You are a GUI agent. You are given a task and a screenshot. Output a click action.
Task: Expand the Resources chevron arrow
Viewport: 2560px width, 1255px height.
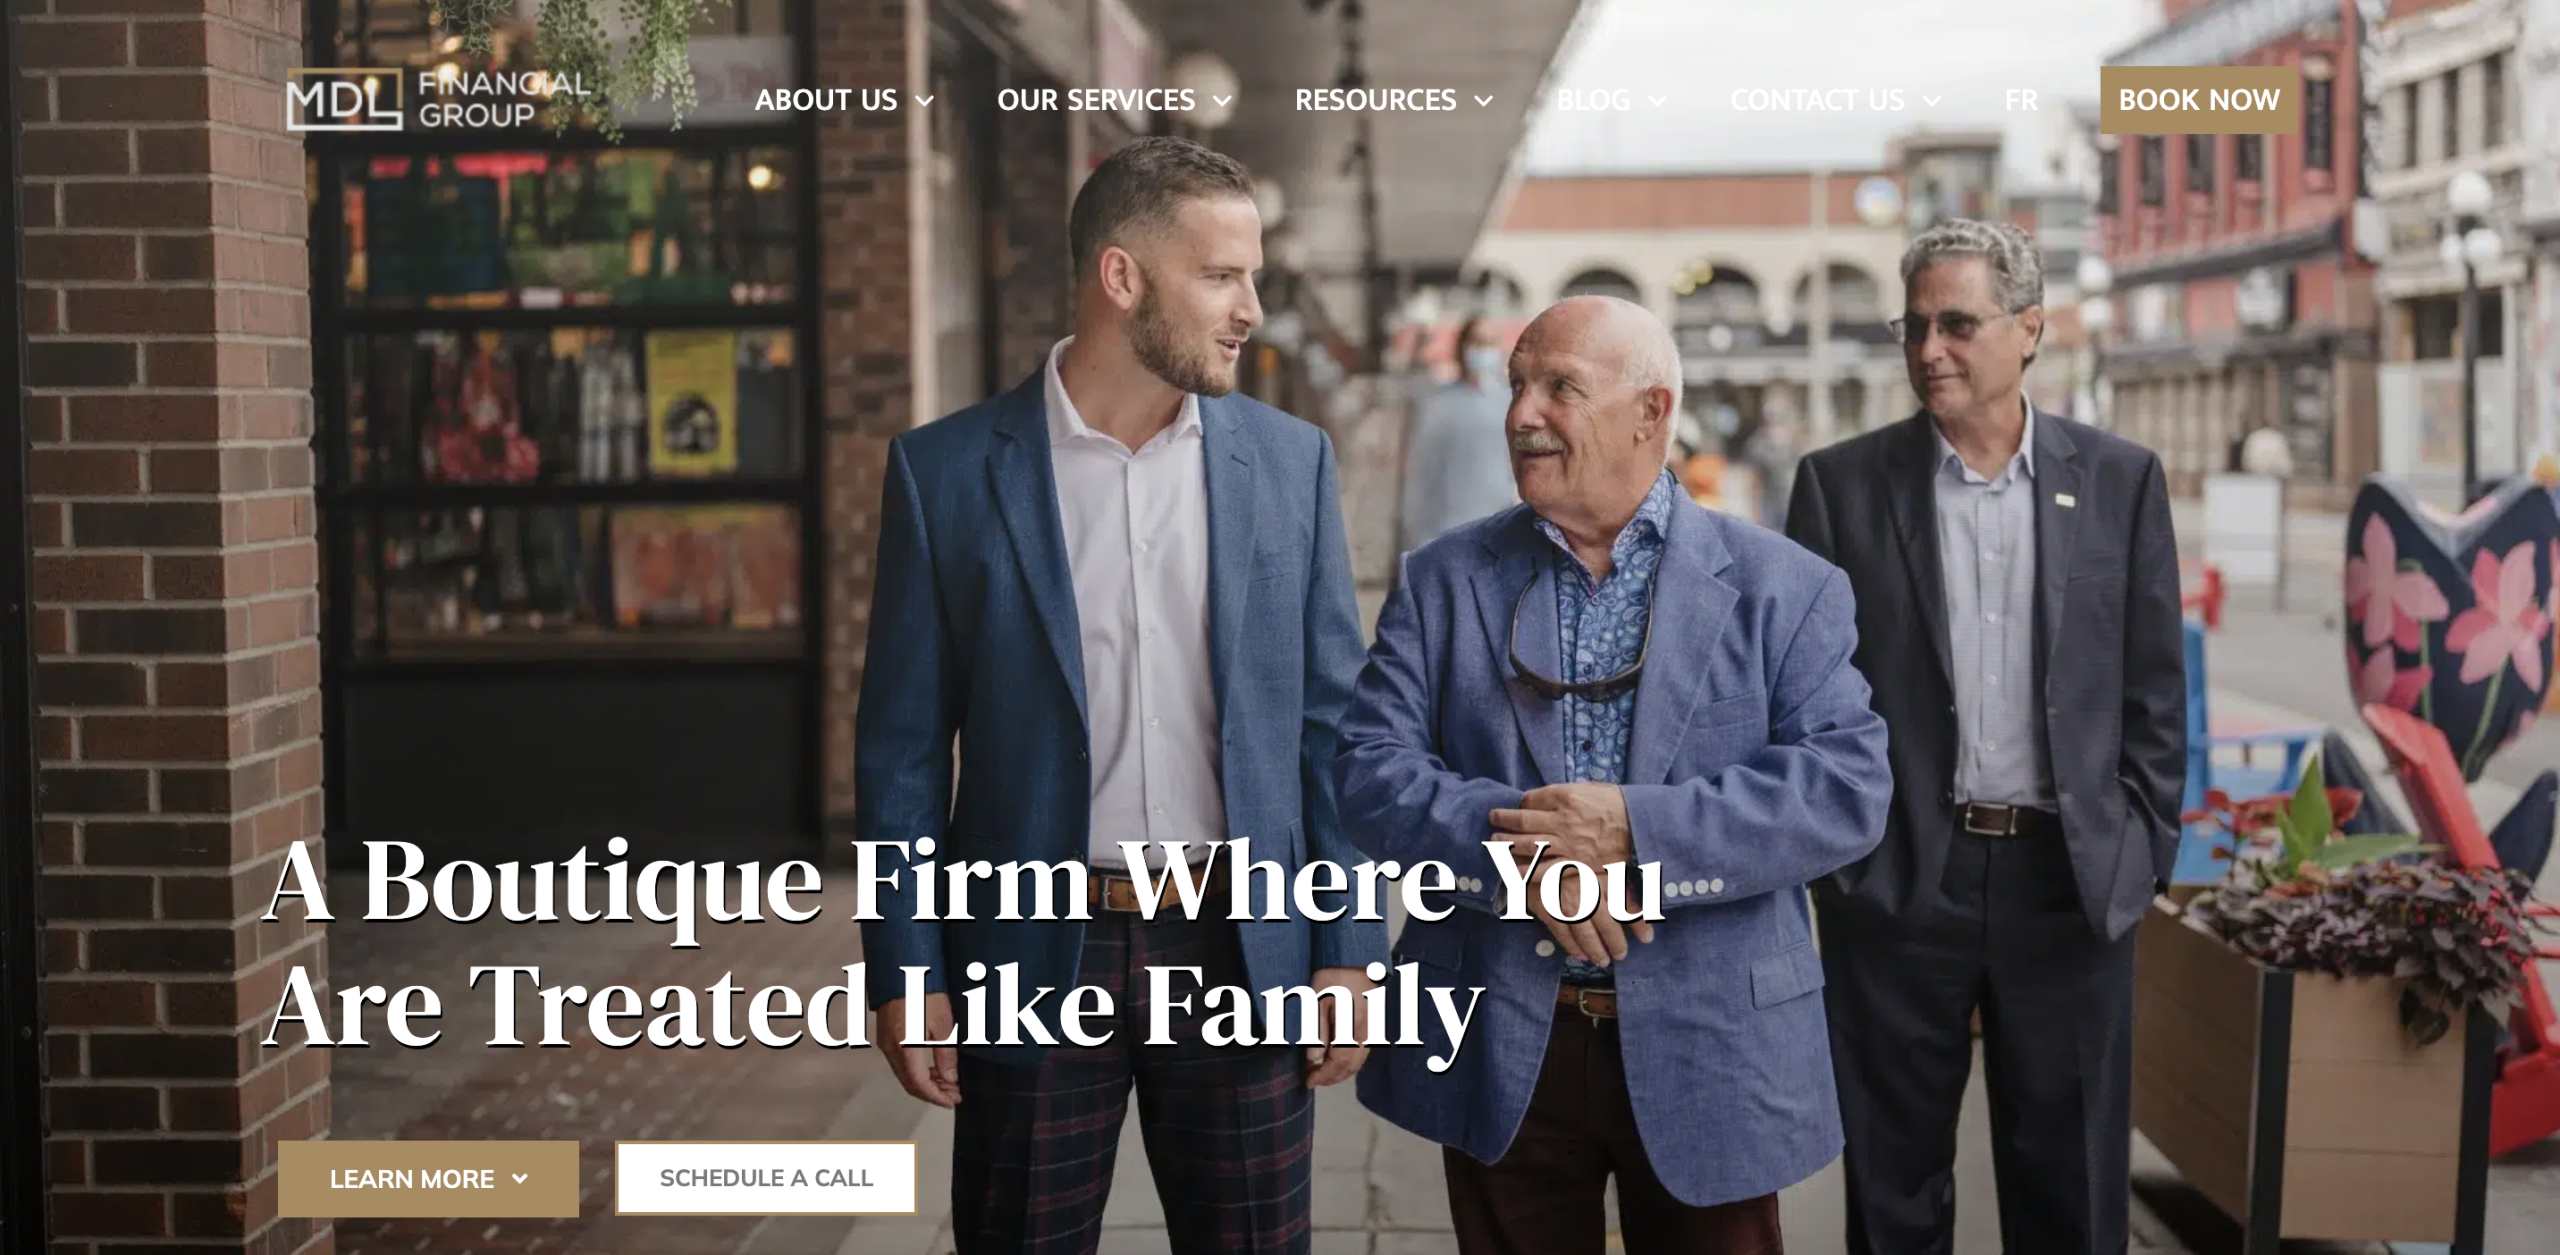point(1484,101)
